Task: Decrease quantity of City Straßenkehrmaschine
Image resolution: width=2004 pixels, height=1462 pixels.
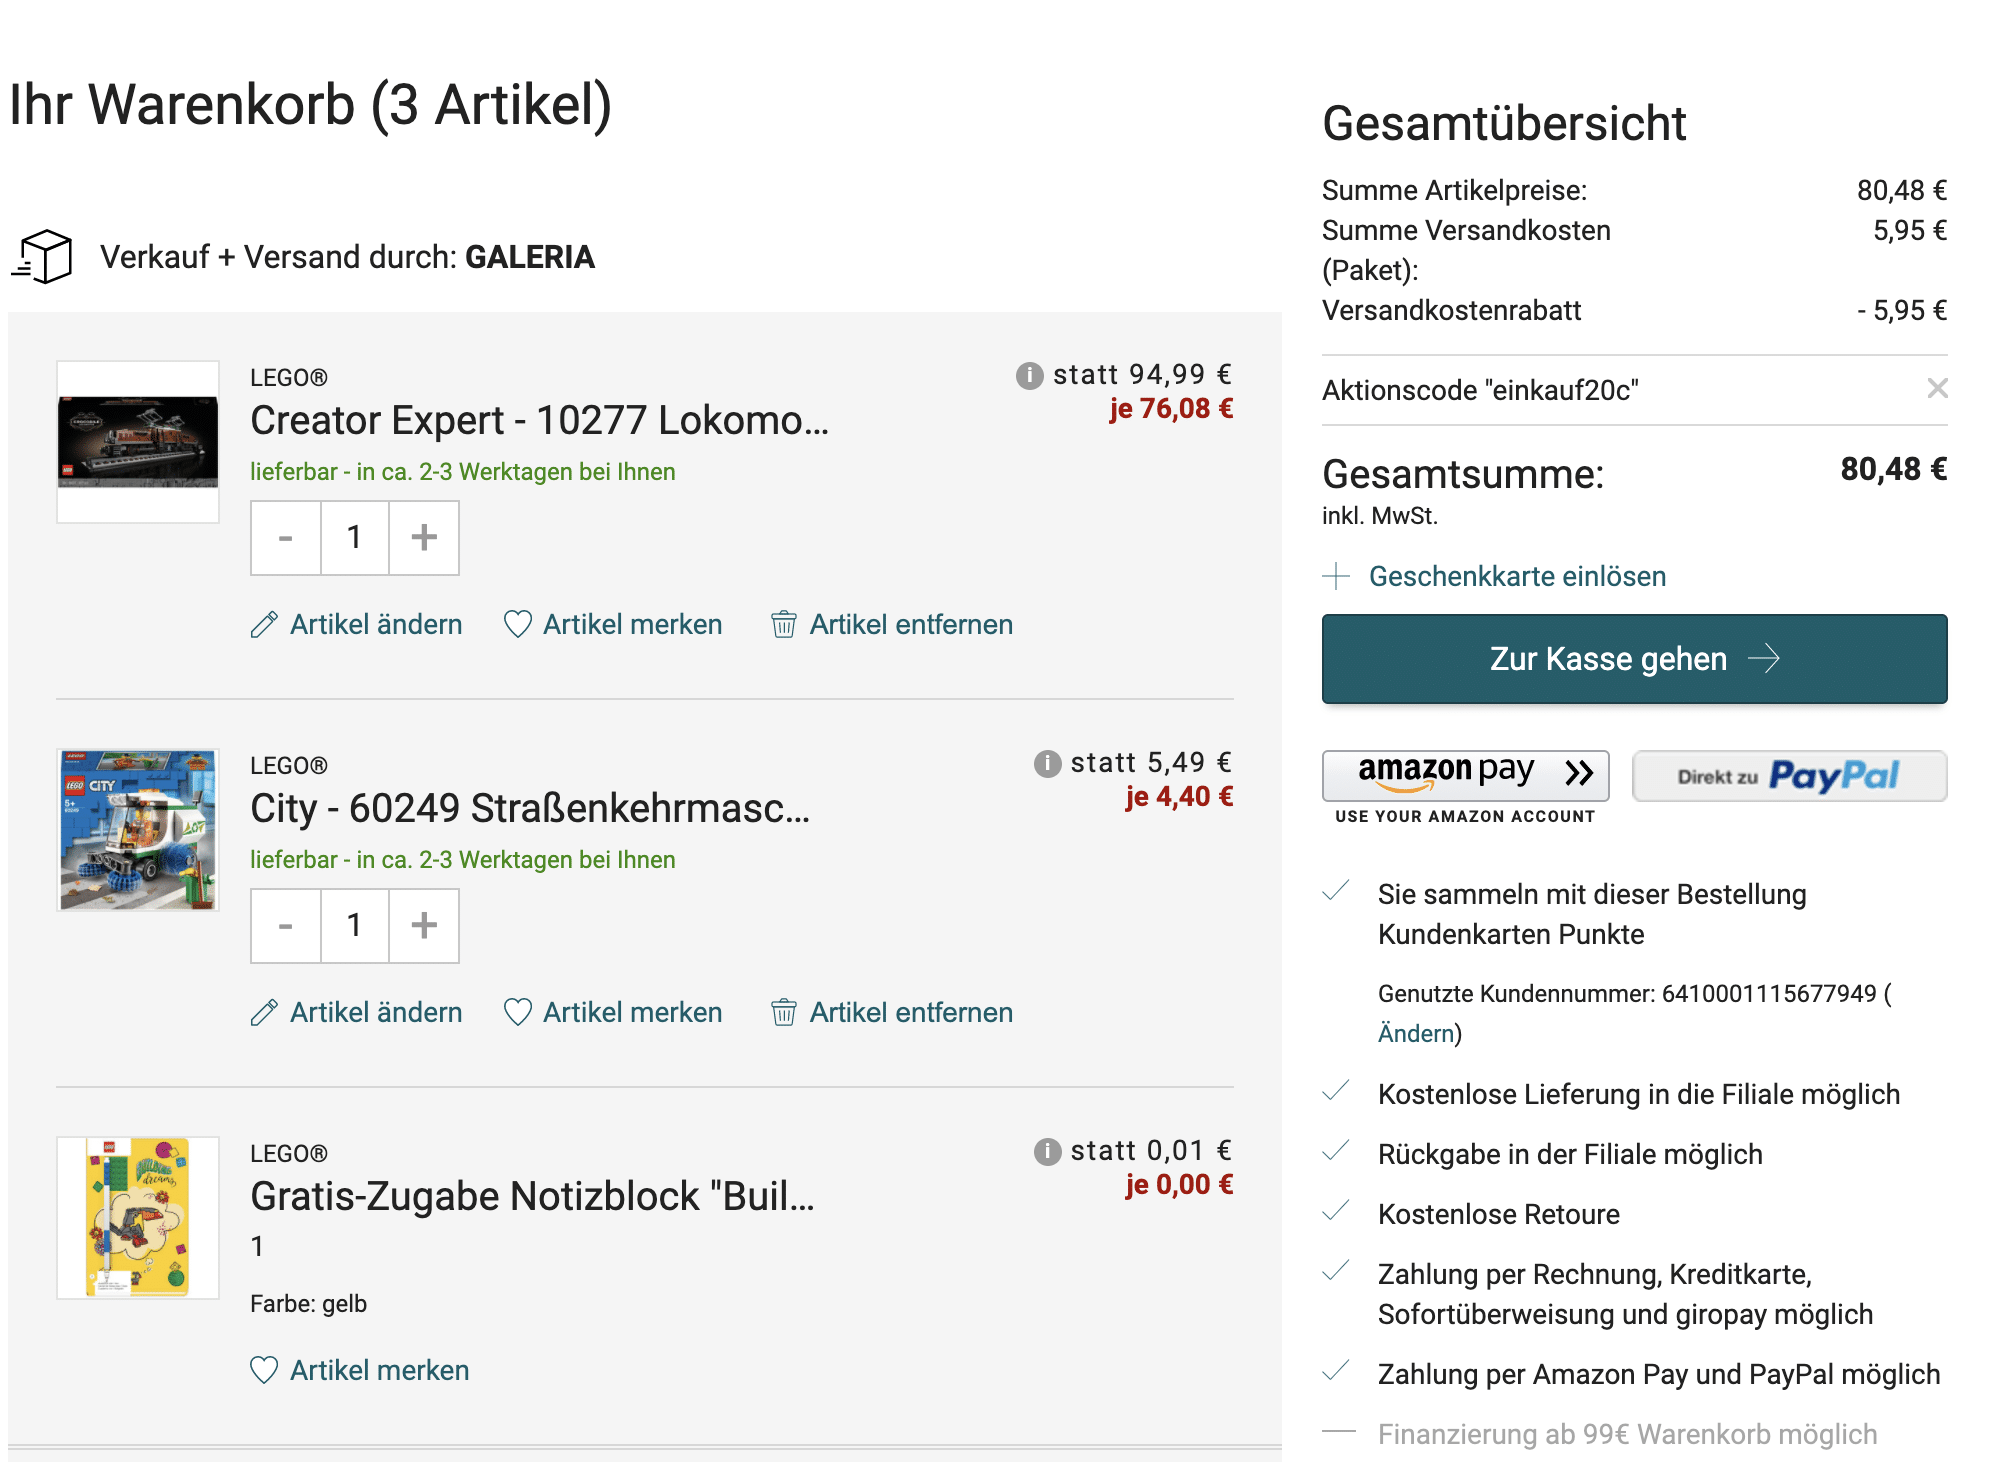Action: (286, 926)
